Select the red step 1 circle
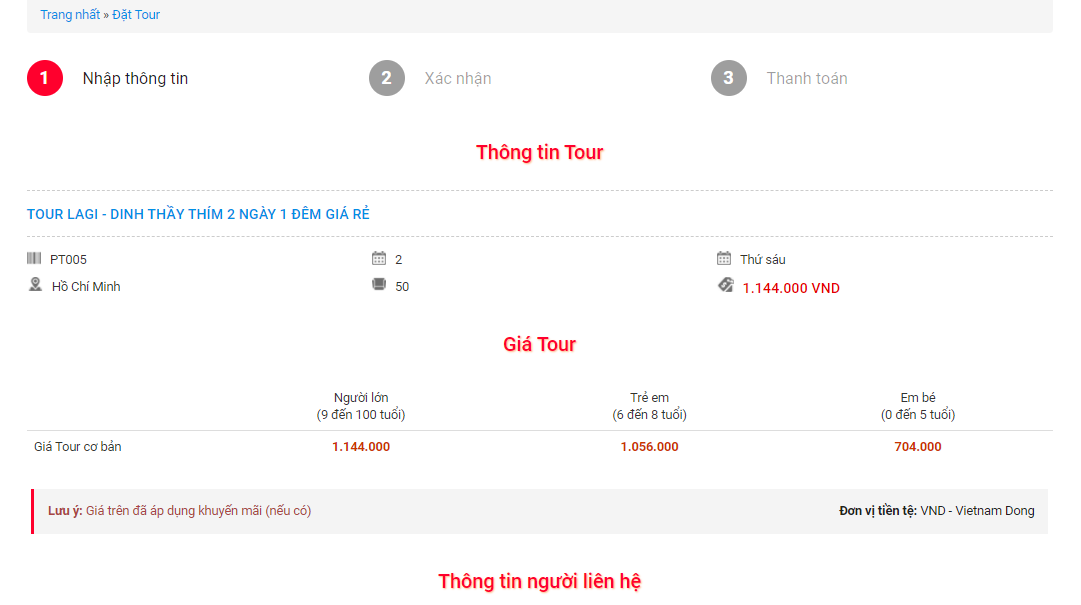The width and height of the screenshot is (1081, 605). point(45,78)
